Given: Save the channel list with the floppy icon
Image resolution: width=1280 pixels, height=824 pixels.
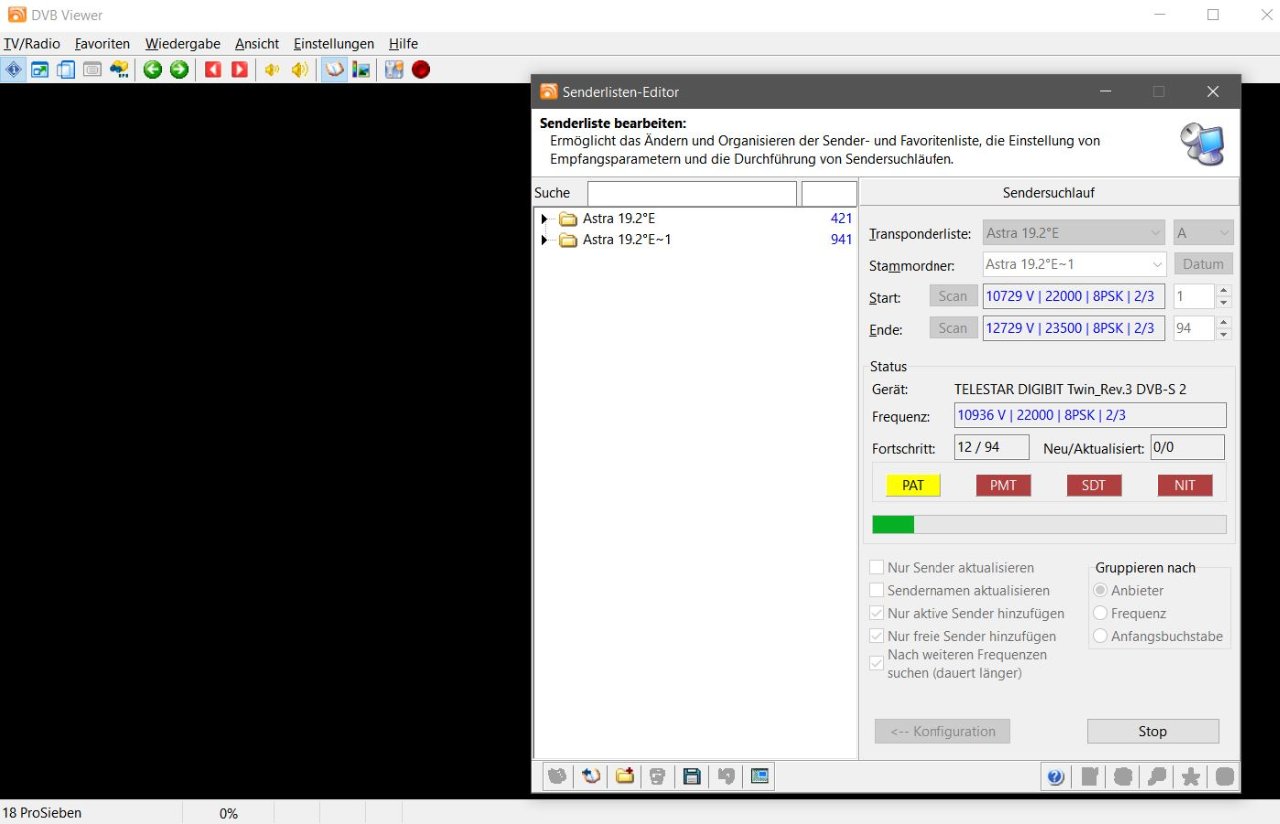Looking at the screenshot, I should pos(691,776).
